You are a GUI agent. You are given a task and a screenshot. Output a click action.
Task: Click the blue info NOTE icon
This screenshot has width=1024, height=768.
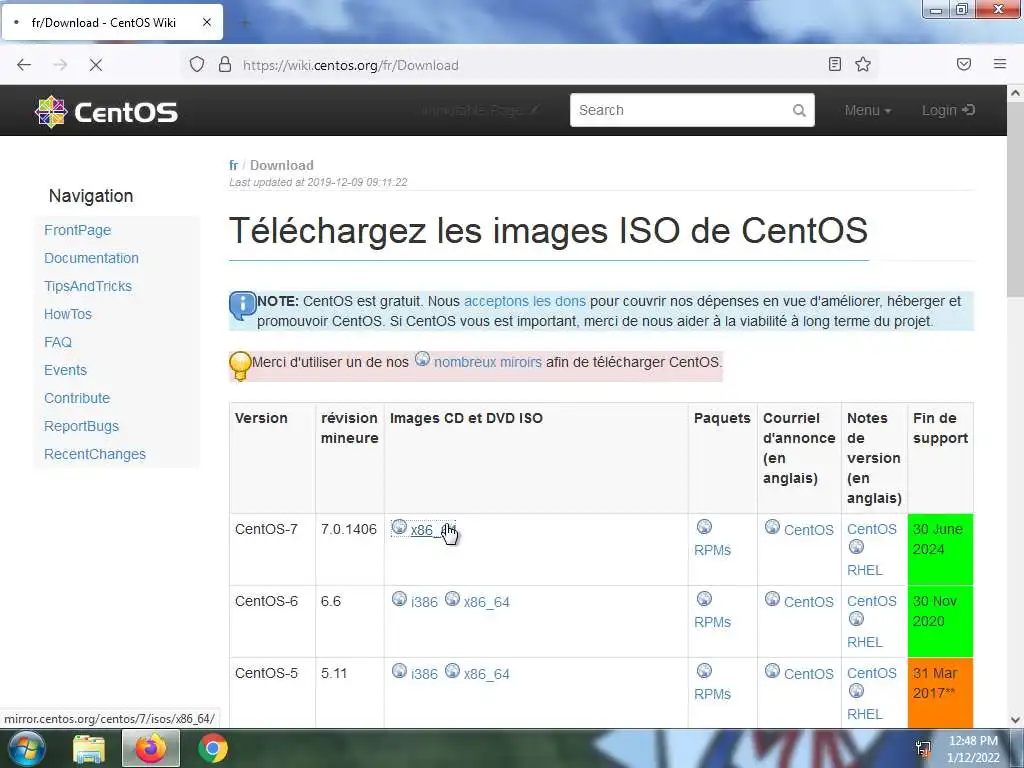(242, 305)
